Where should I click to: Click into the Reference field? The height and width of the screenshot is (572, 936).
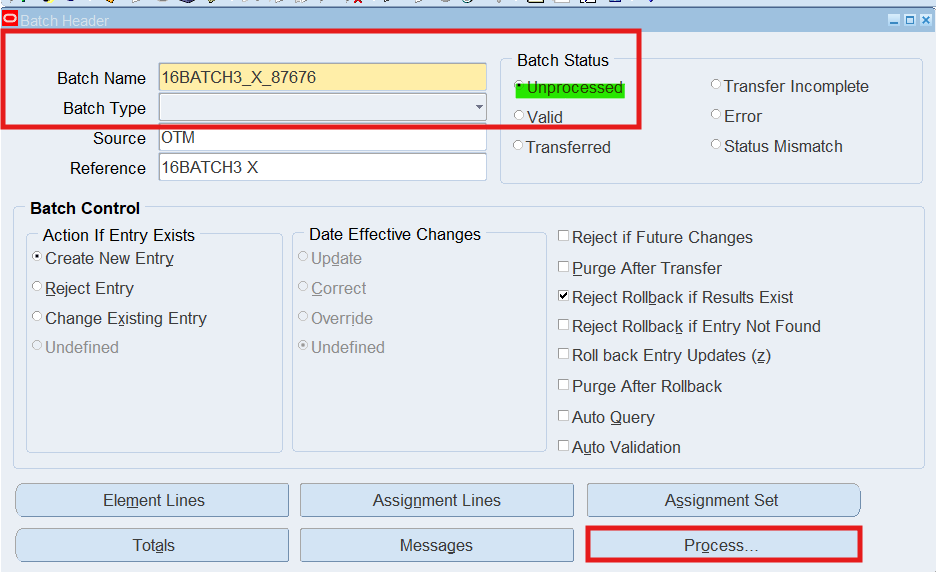[x=322, y=168]
